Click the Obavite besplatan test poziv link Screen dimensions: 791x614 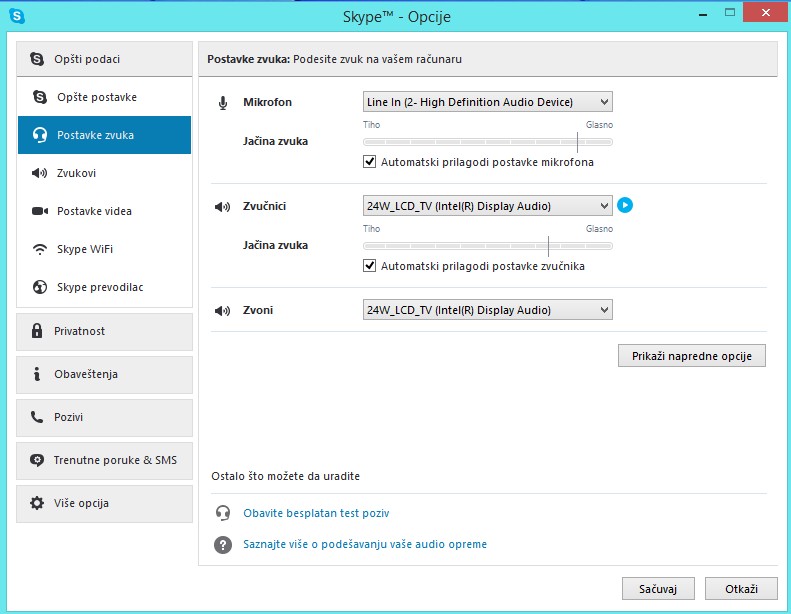tap(316, 513)
